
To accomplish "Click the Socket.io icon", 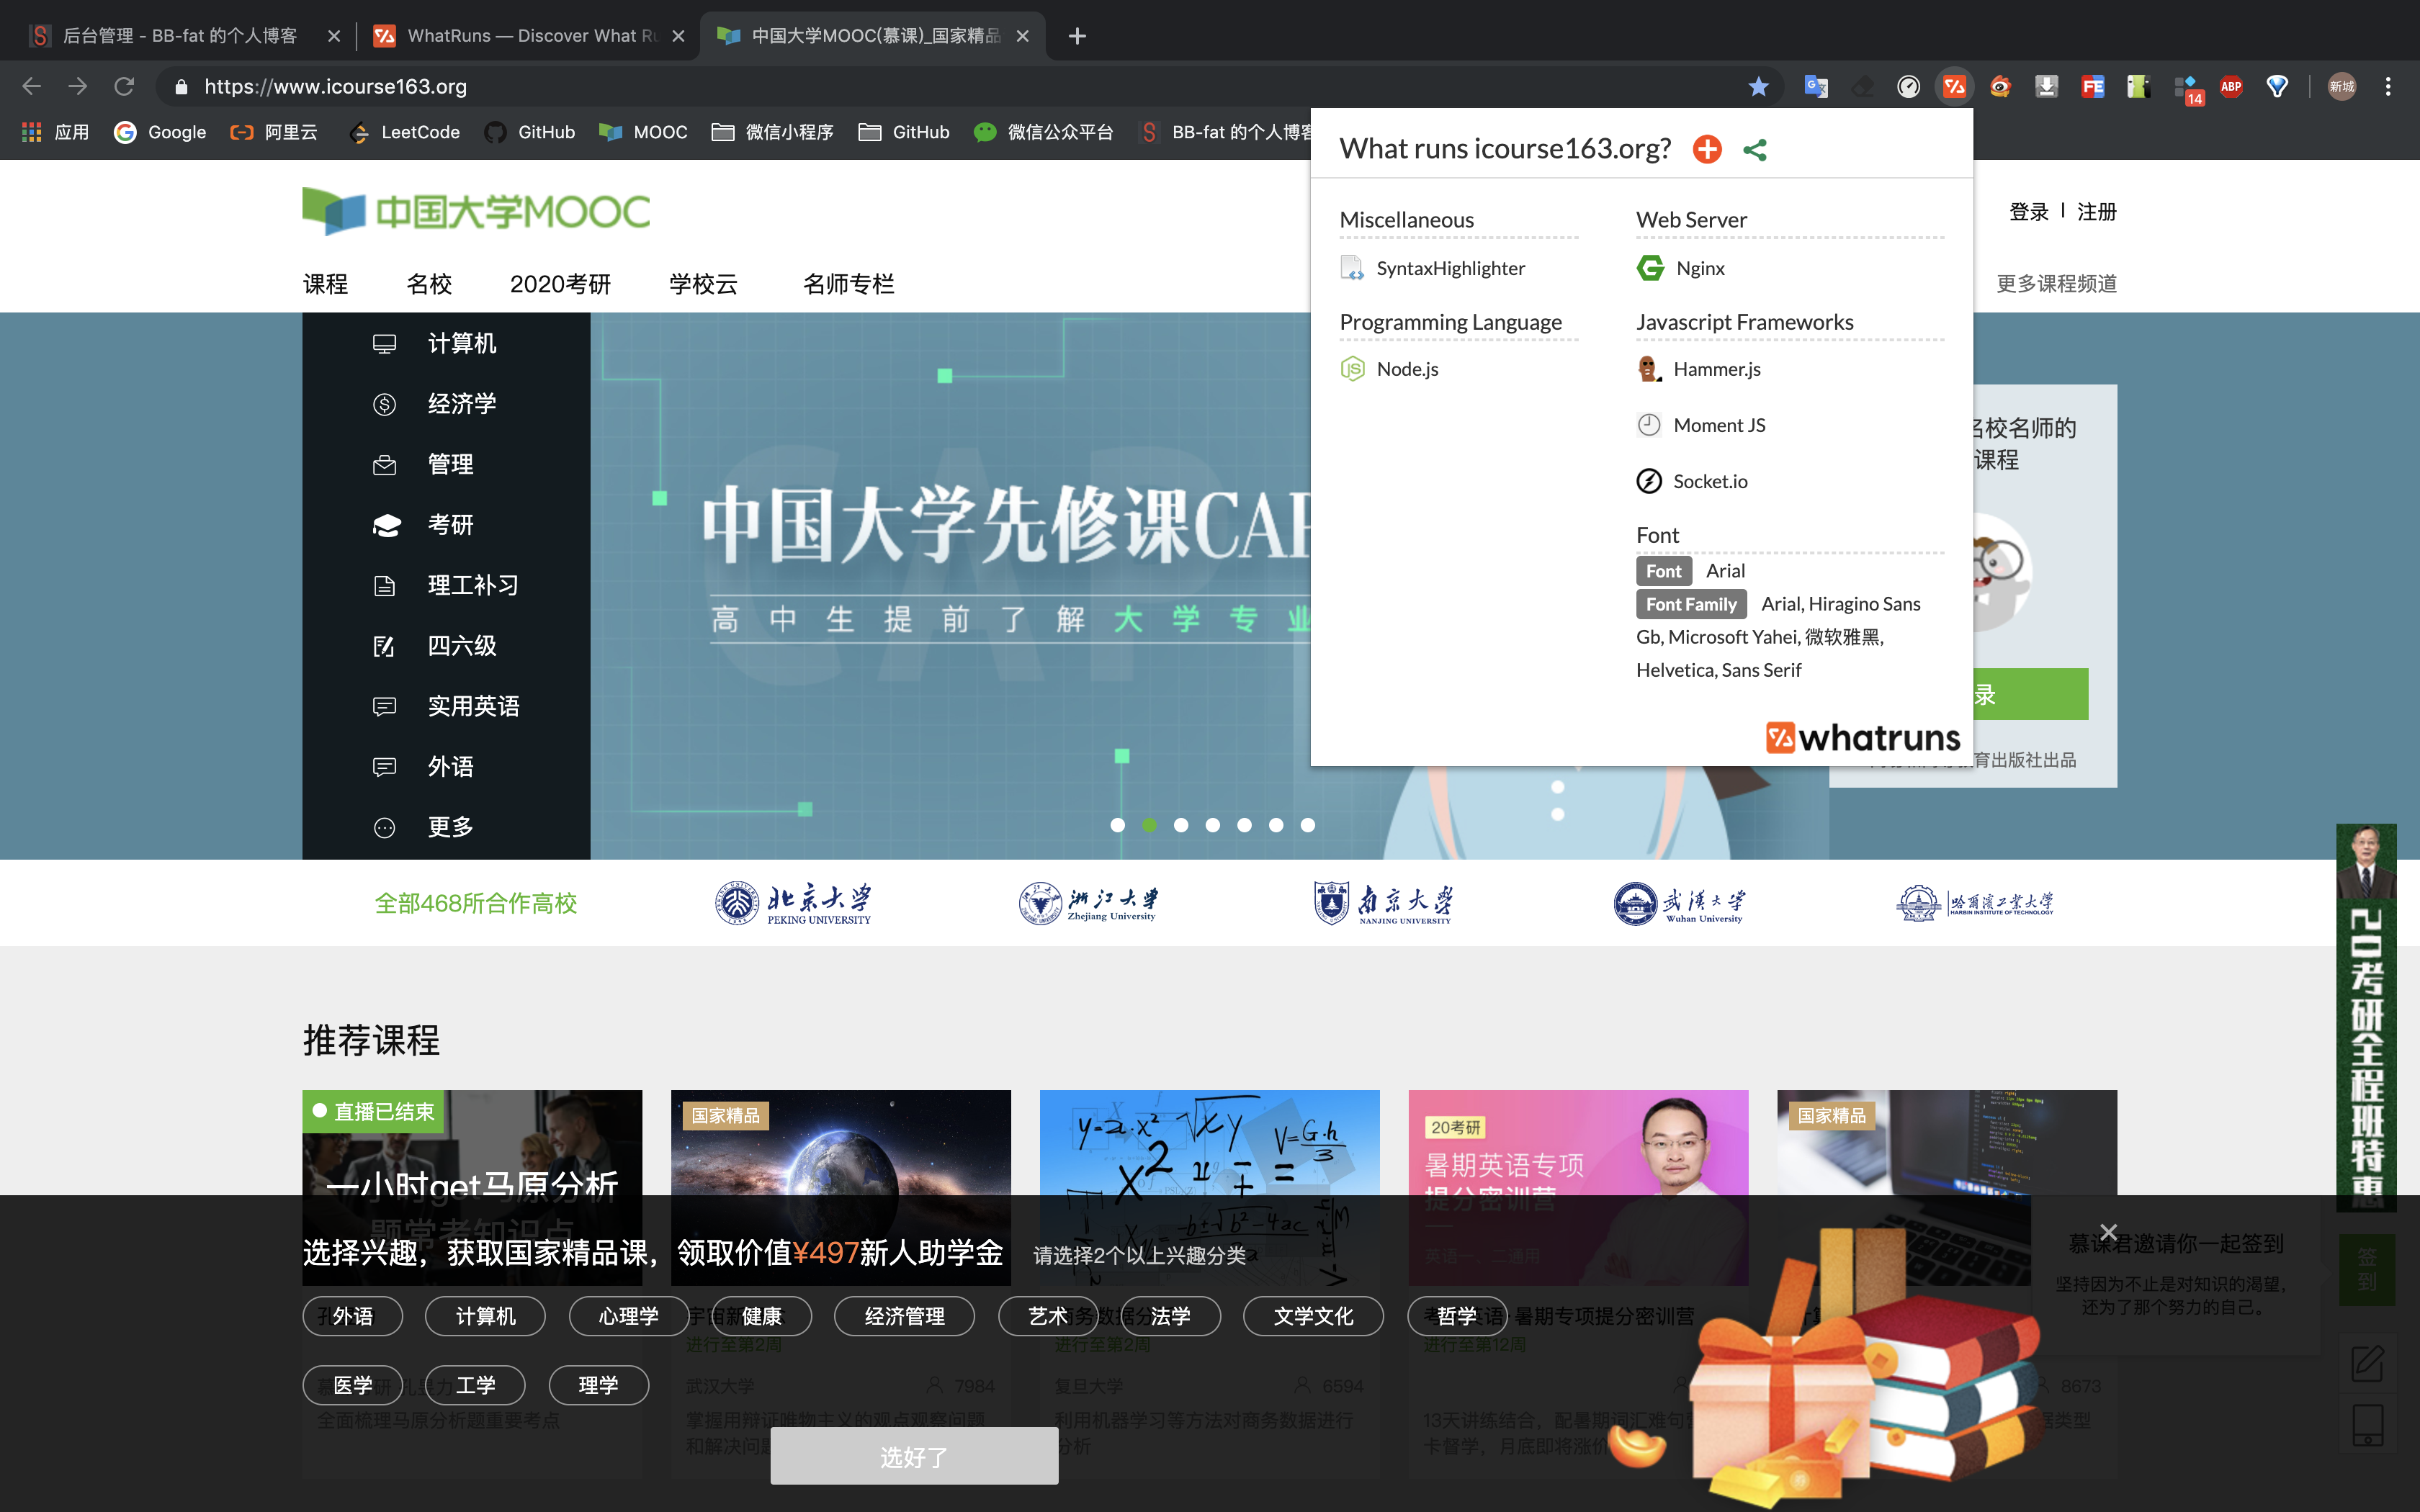I will point(1648,481).
